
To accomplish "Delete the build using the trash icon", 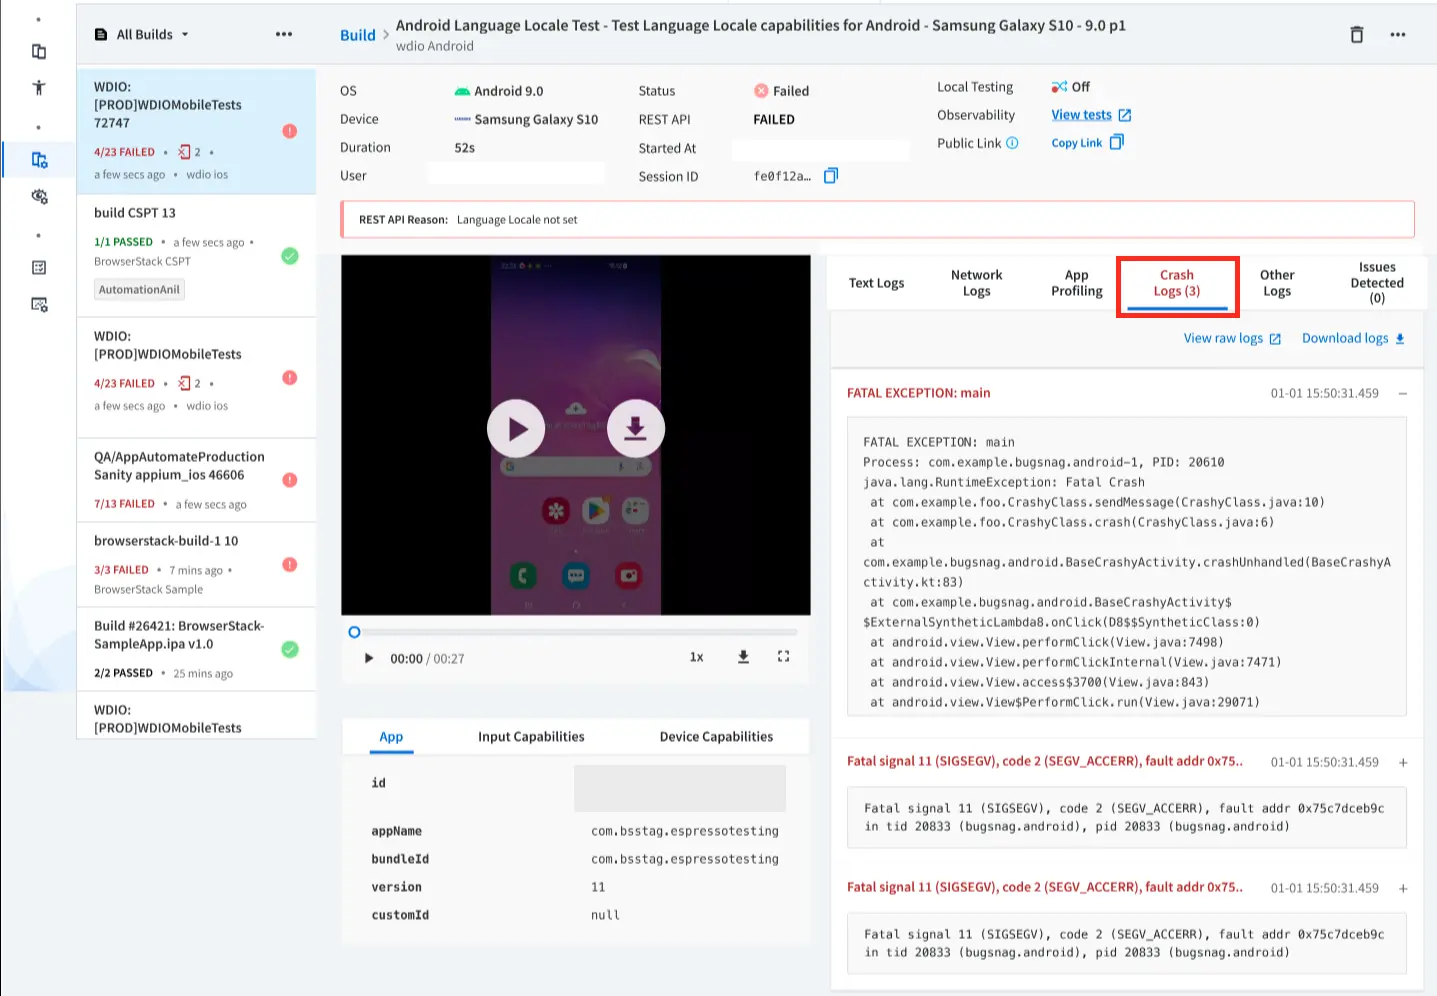I will click(1356, 35).
